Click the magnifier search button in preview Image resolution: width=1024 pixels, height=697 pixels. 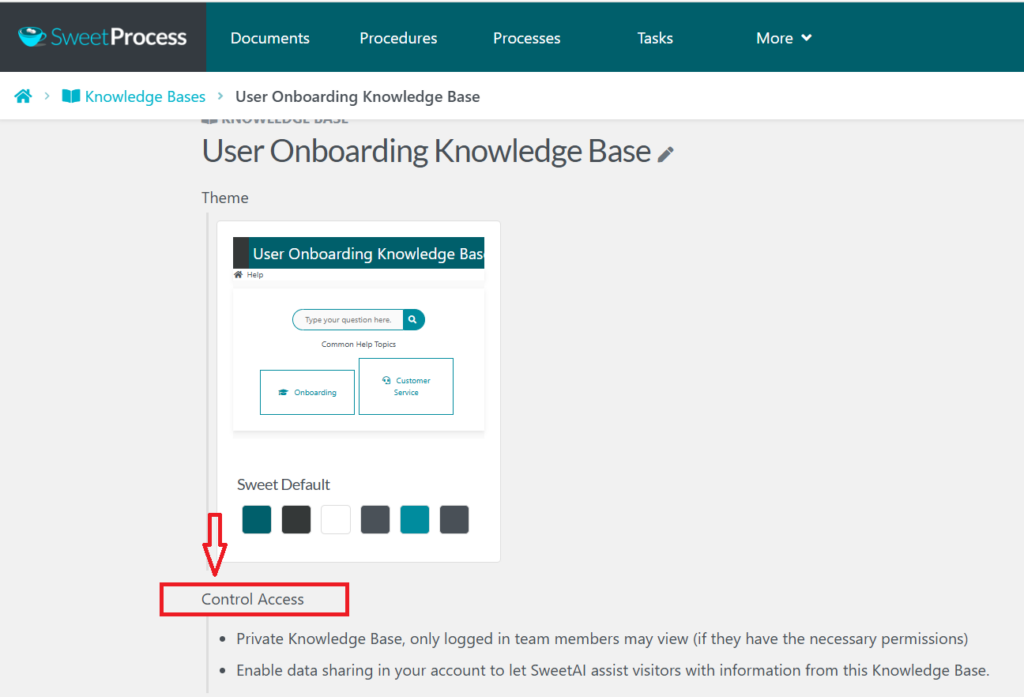pyautogui.click(x=413, y=319)
